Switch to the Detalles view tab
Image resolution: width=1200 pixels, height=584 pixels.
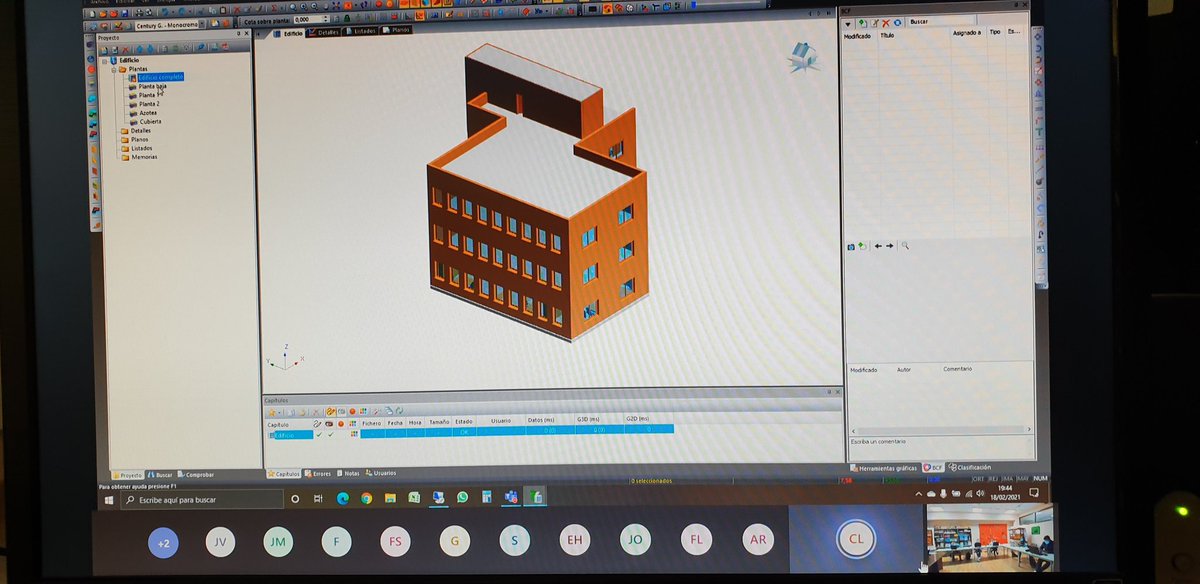[x=323, y=32]
